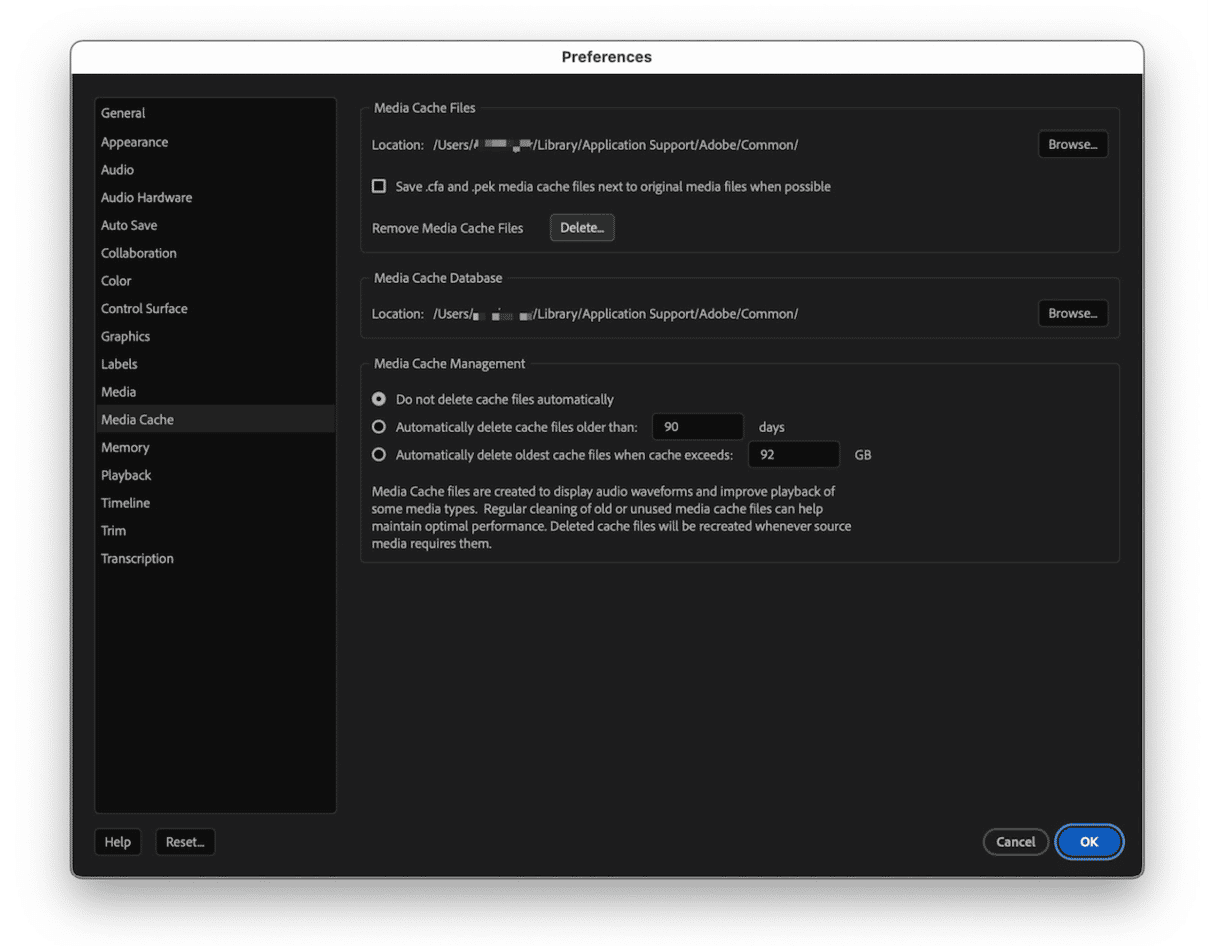Confirm preferences with OK button
This screenshot has height=946, width=1216.
(1089, 842)
